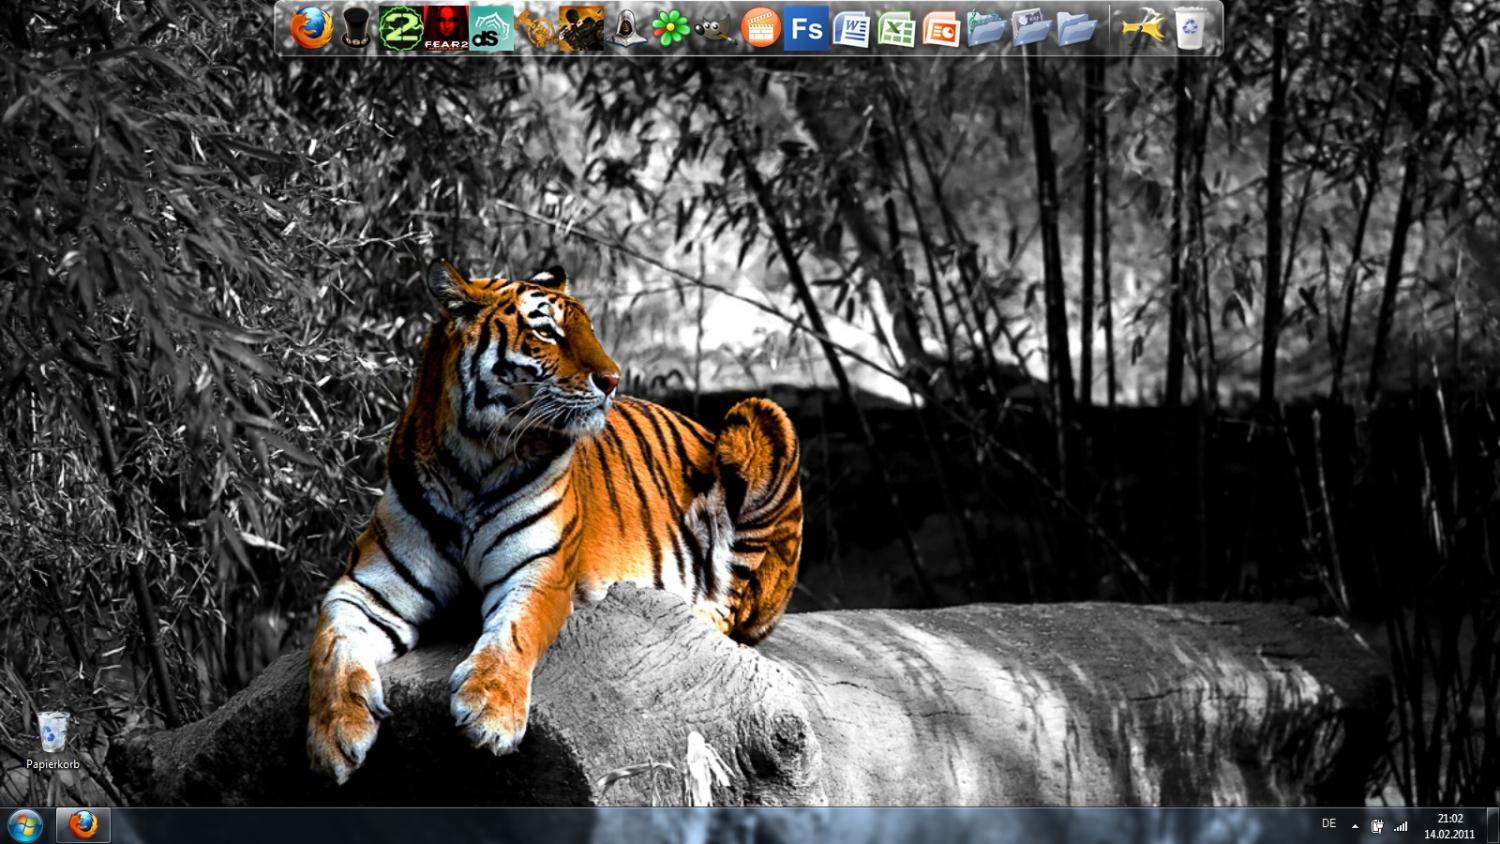Viewport: 1500px width, 844px height.
Task: Open the clock showing 21:02
Action: pos(1449,826)
